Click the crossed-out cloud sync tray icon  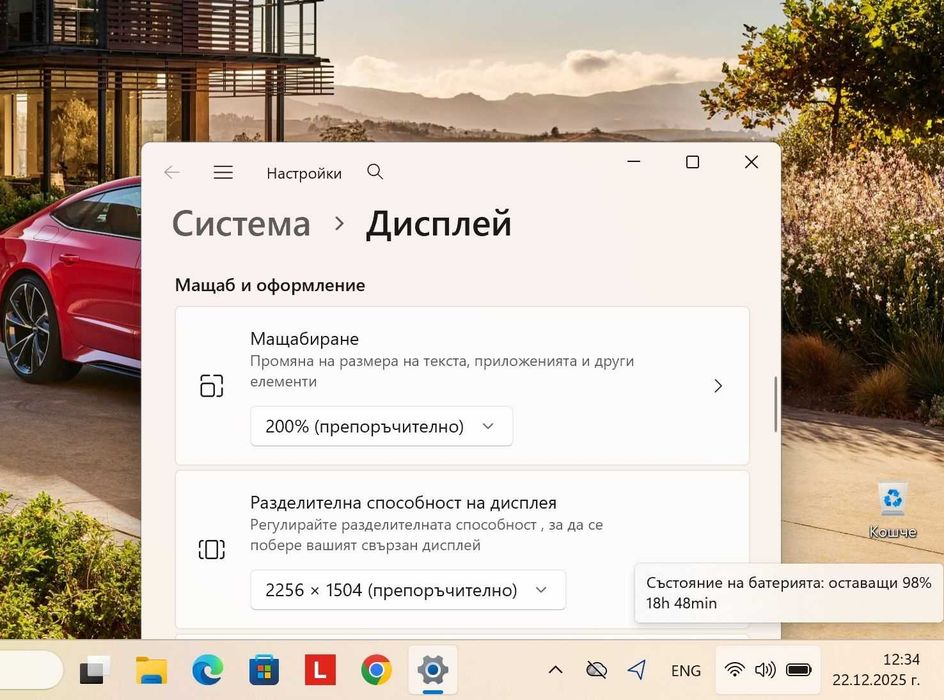(x=596, y=670)
